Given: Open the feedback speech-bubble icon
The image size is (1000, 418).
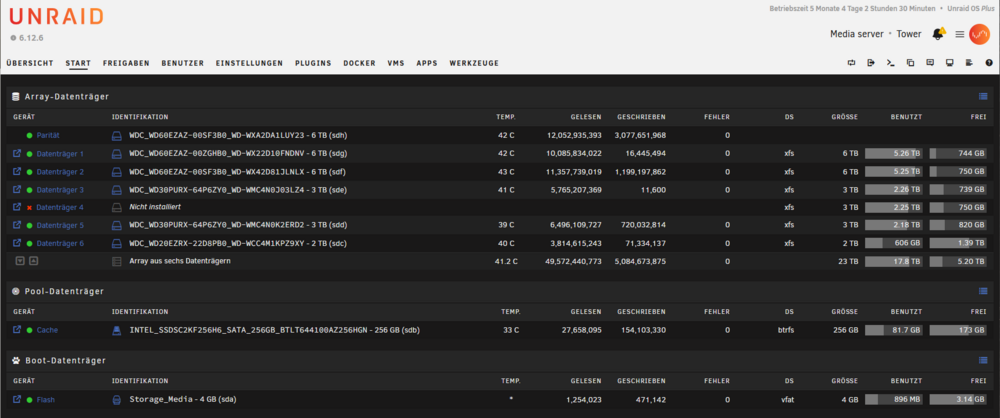Looking at the screenshot, I should click(930, 63).
